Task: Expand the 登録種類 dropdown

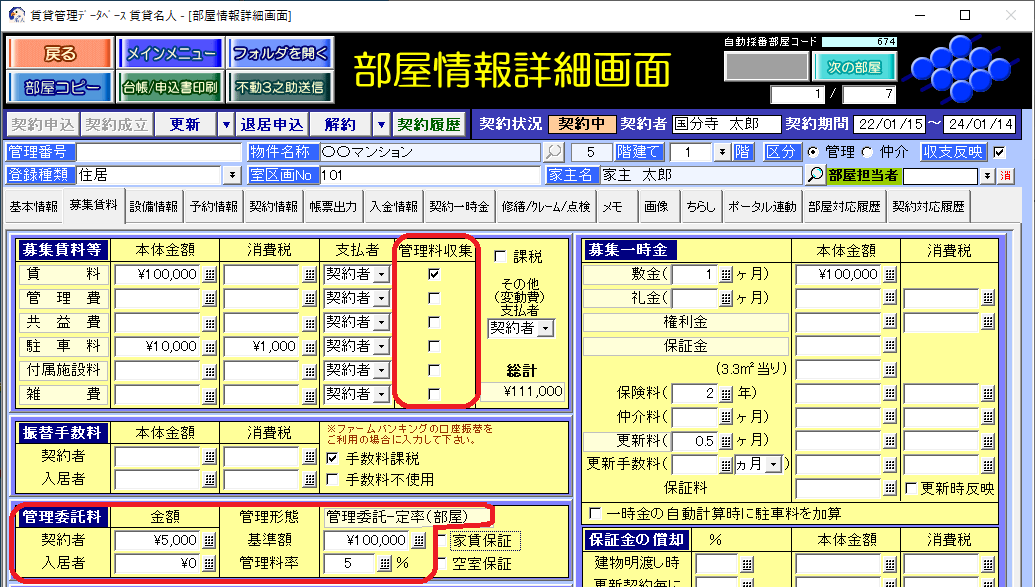Action: (232, 175)
